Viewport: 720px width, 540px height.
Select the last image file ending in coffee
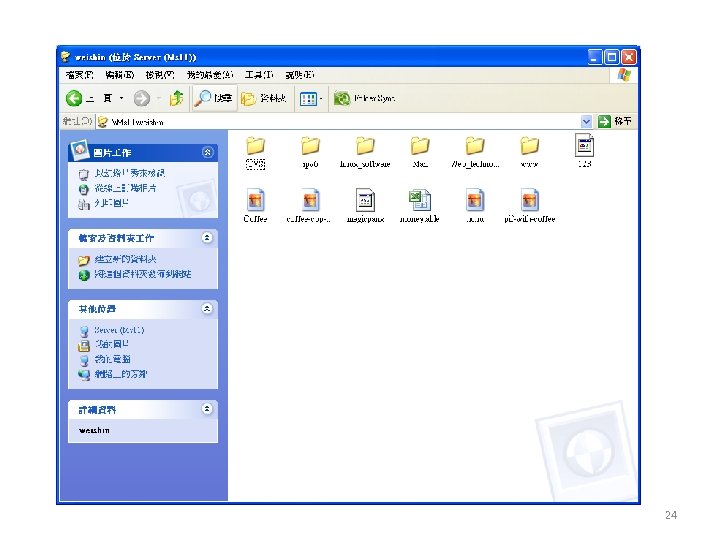tap(529, 206)
